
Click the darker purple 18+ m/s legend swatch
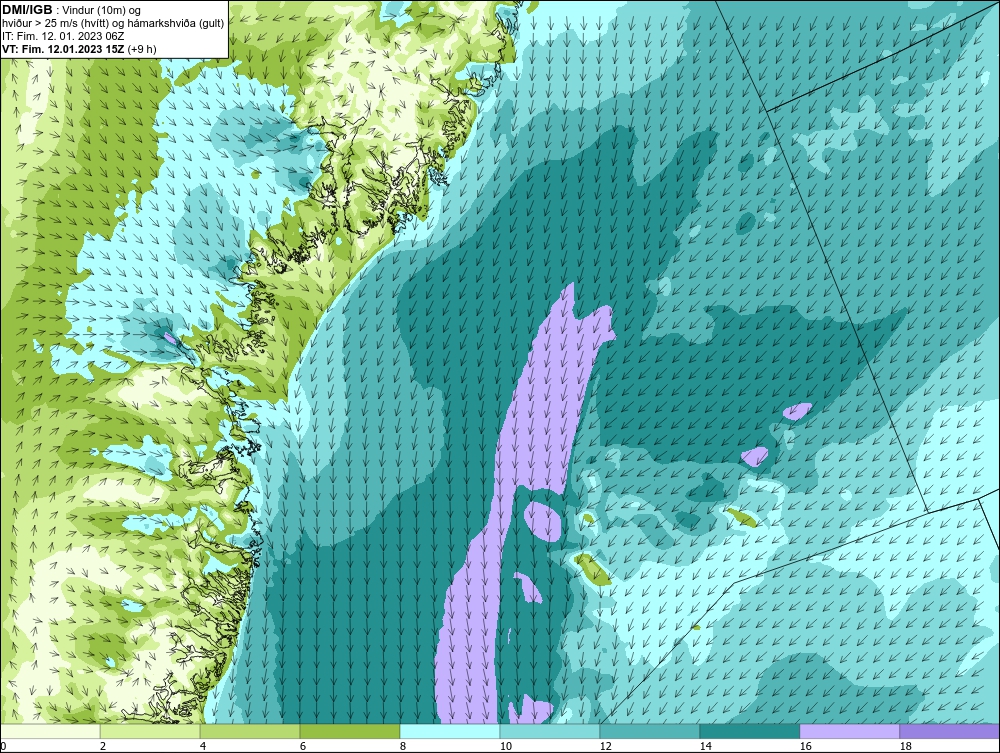[950, 731]
